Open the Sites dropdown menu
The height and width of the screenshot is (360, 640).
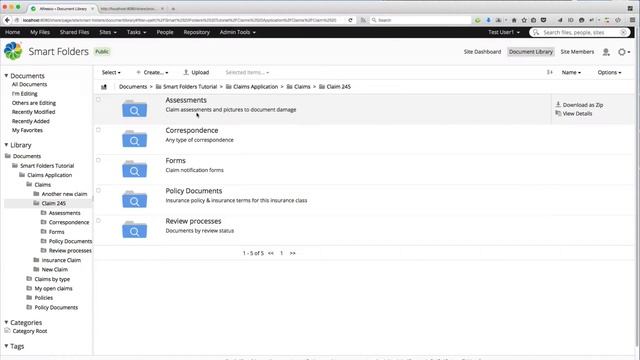(108, 32)
